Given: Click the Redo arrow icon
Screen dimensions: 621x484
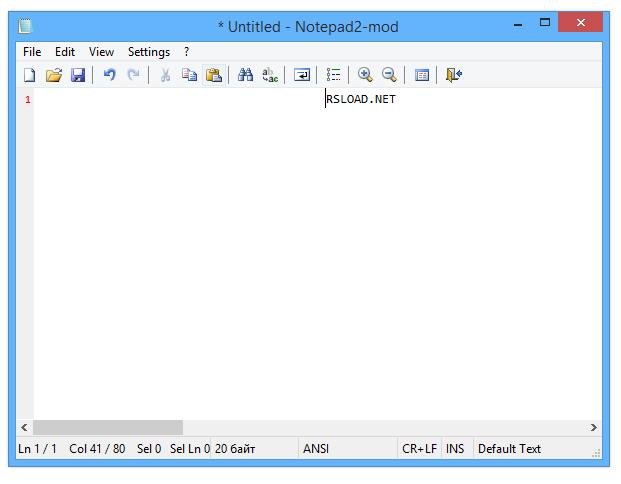Looking at the screenshot, I should pyautogui.click(x=133, y=75).
